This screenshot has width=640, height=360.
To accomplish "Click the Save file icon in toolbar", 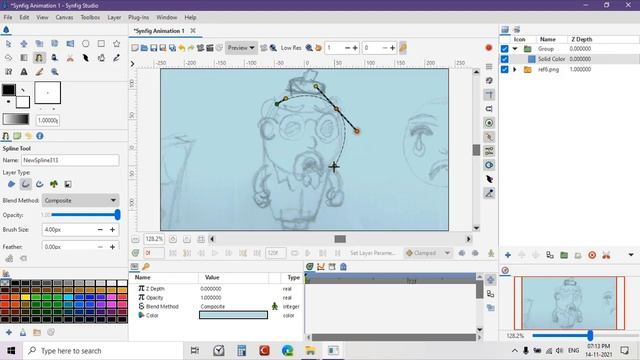I will point(153,48).
